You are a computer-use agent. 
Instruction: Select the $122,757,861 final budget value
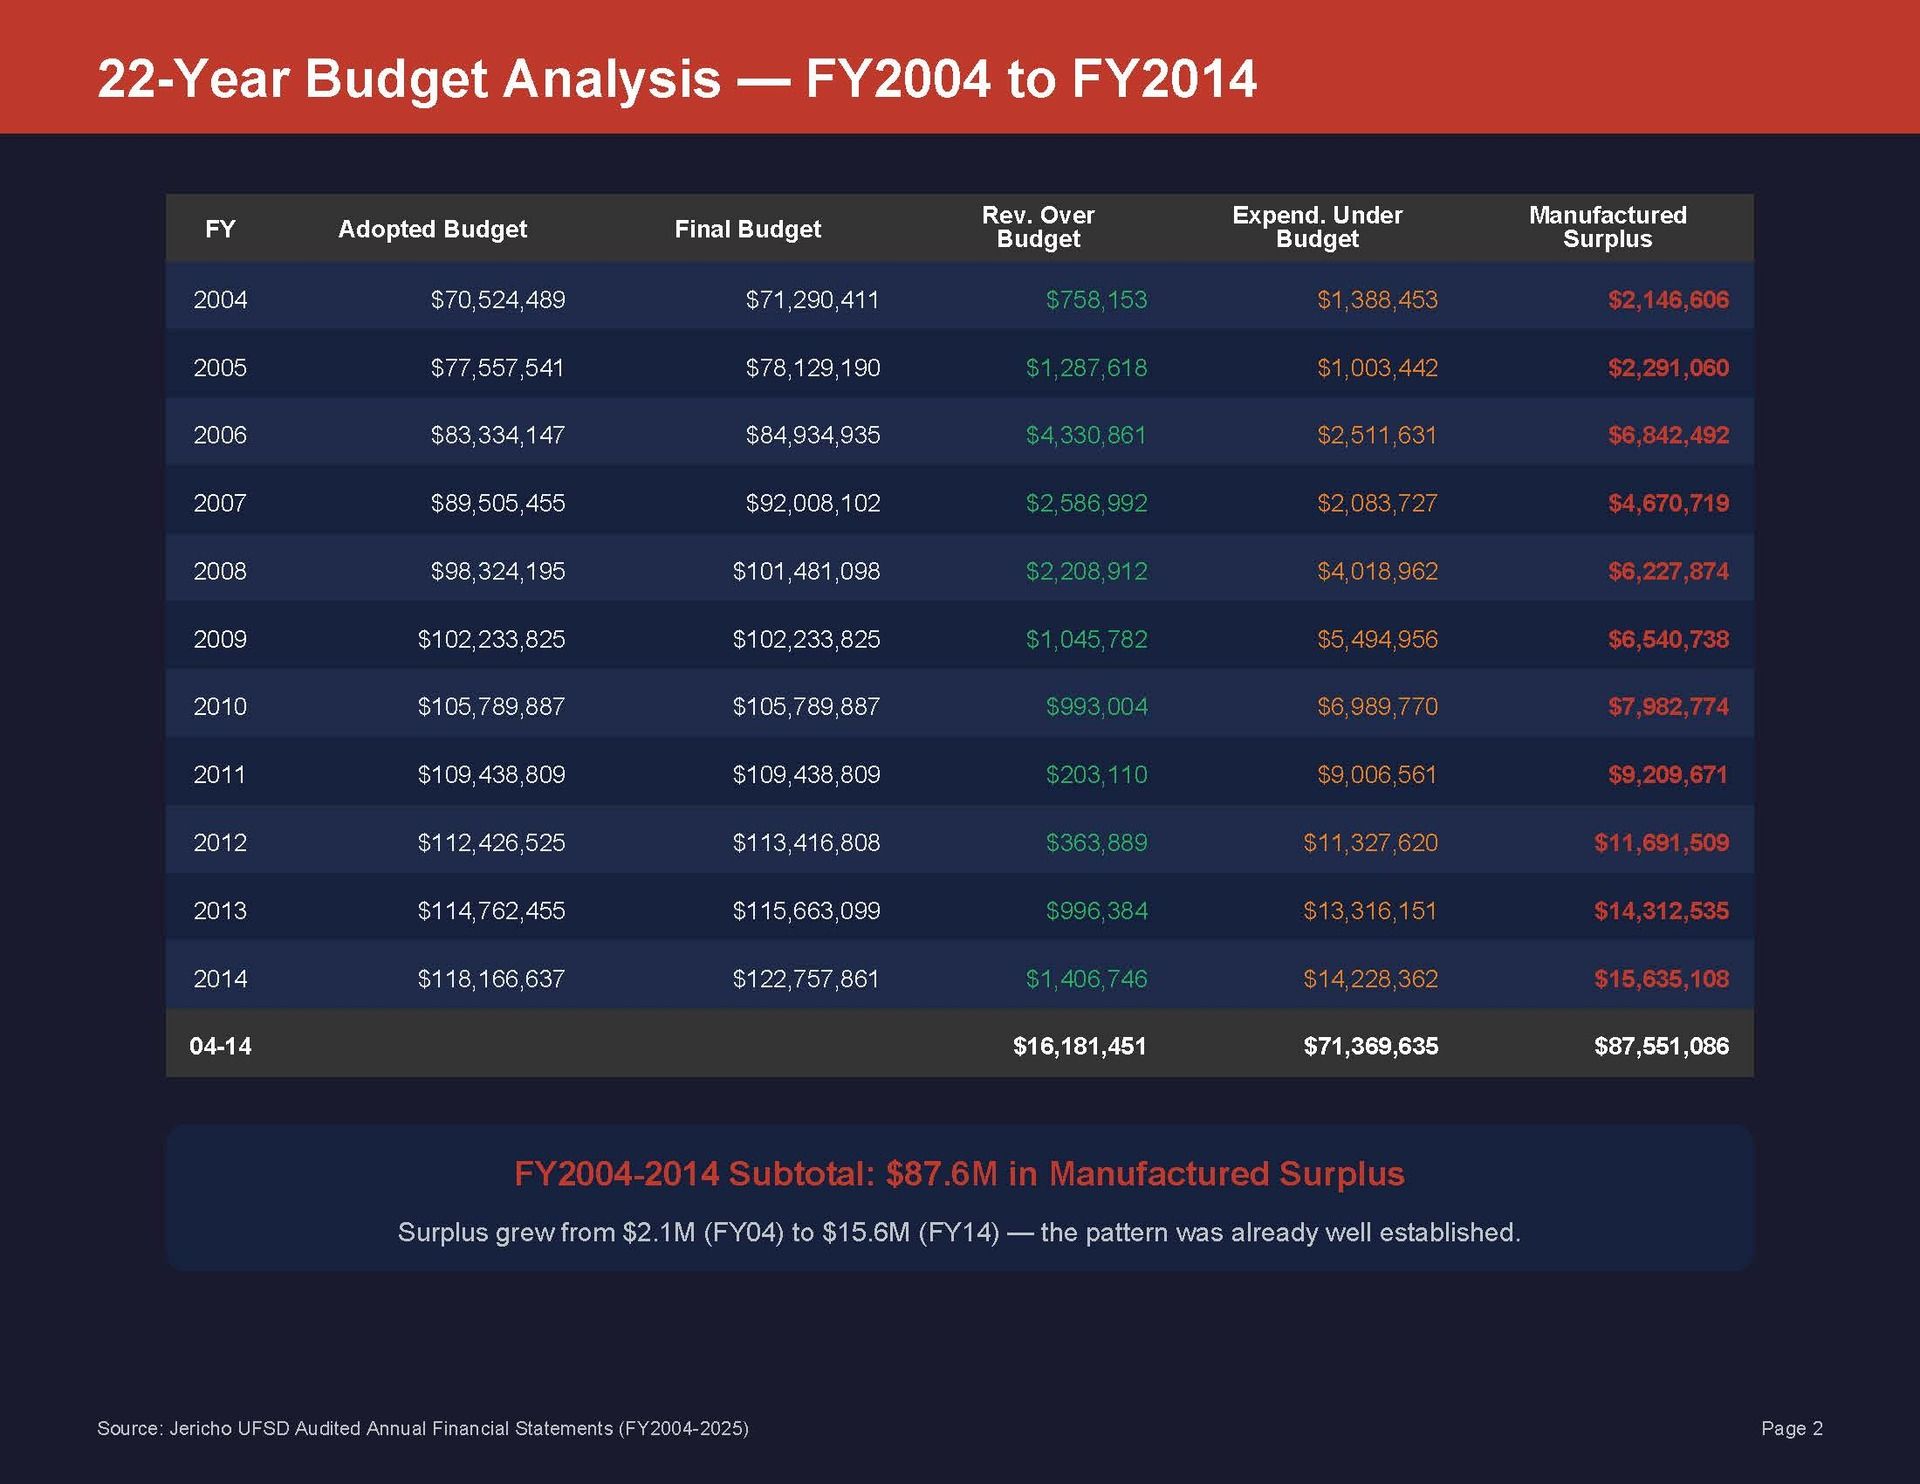coord(806,979)
